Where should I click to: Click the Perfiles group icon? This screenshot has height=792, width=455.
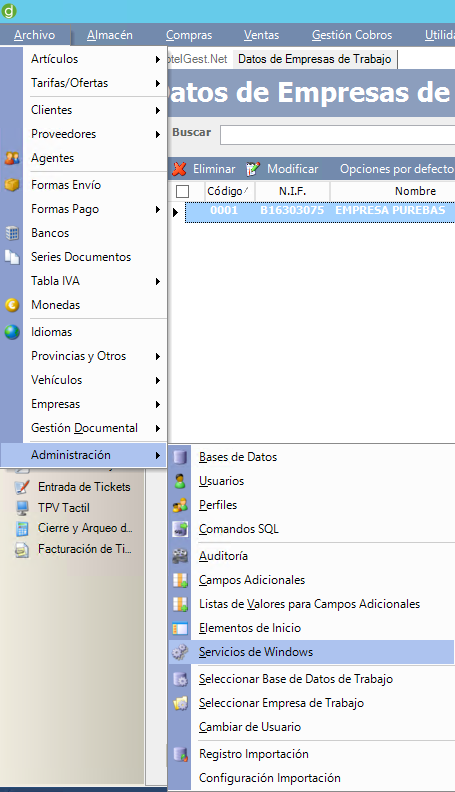(180, 505)
